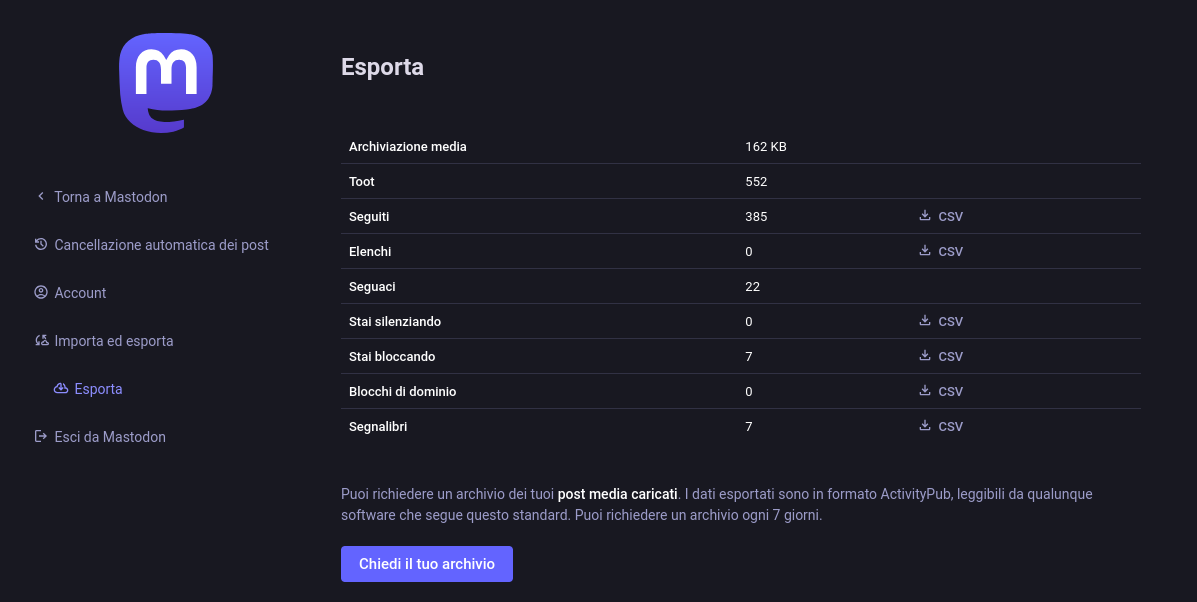Select the Esporta submenu item

coord(98,389)
